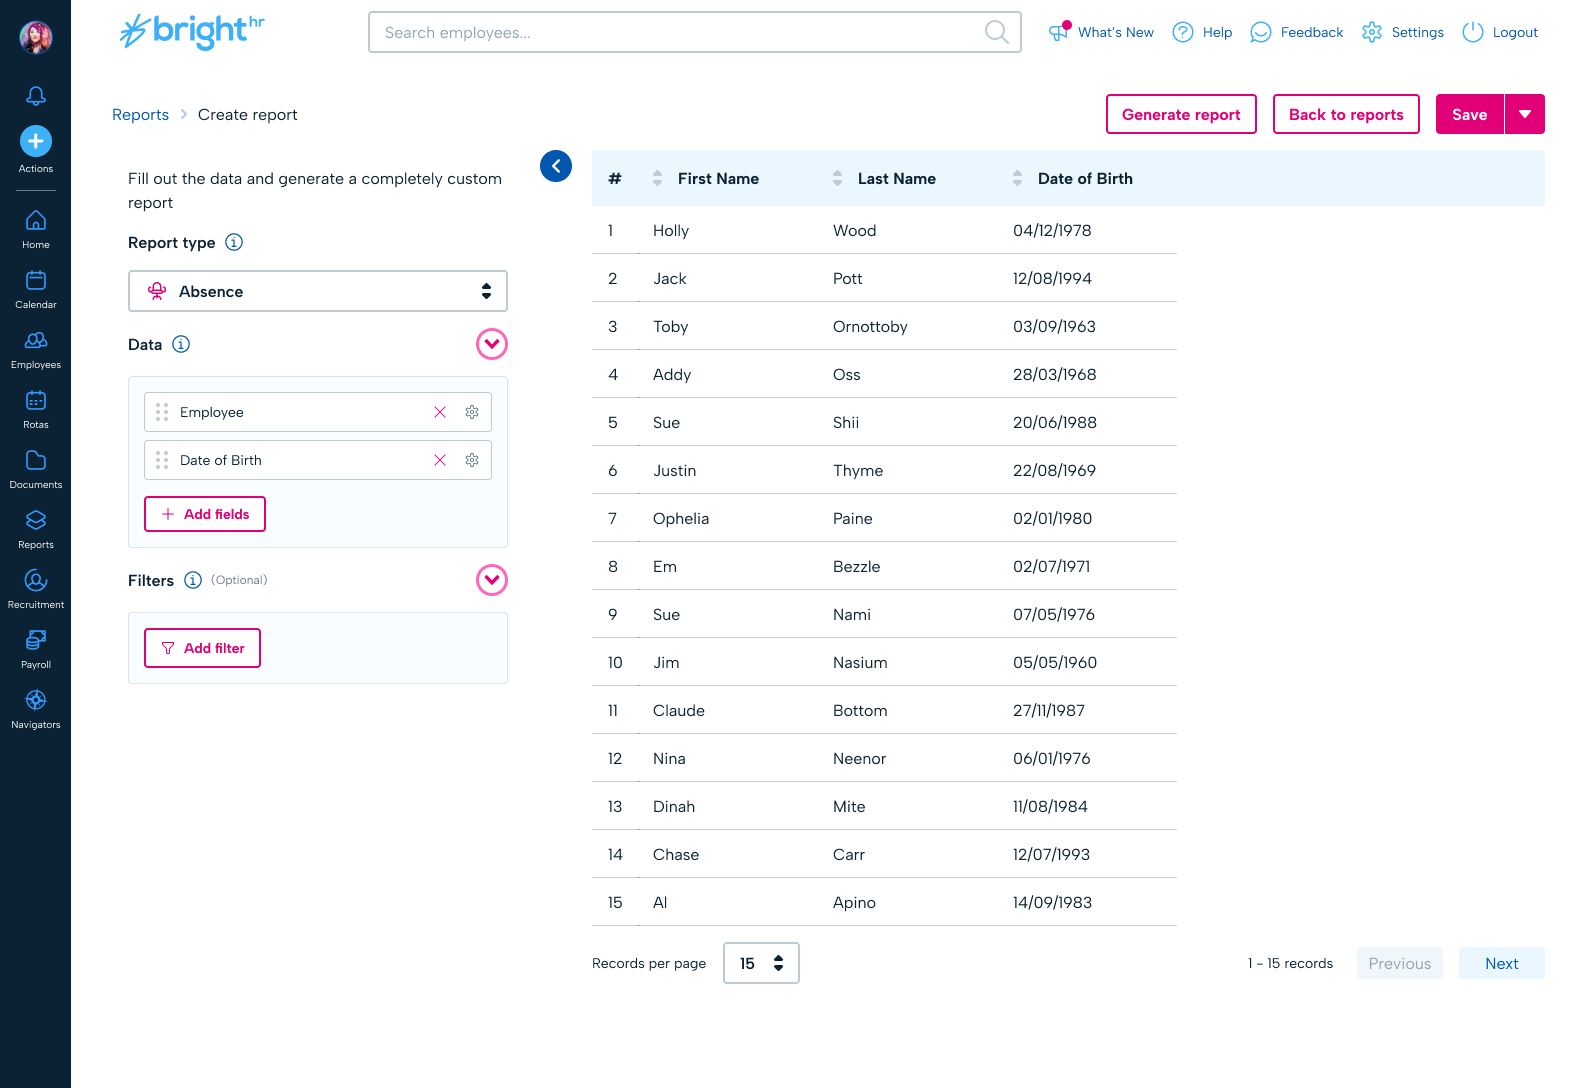Collapse the Filters section
This screenshot has width=1587, height=1088.
(492, 580)
